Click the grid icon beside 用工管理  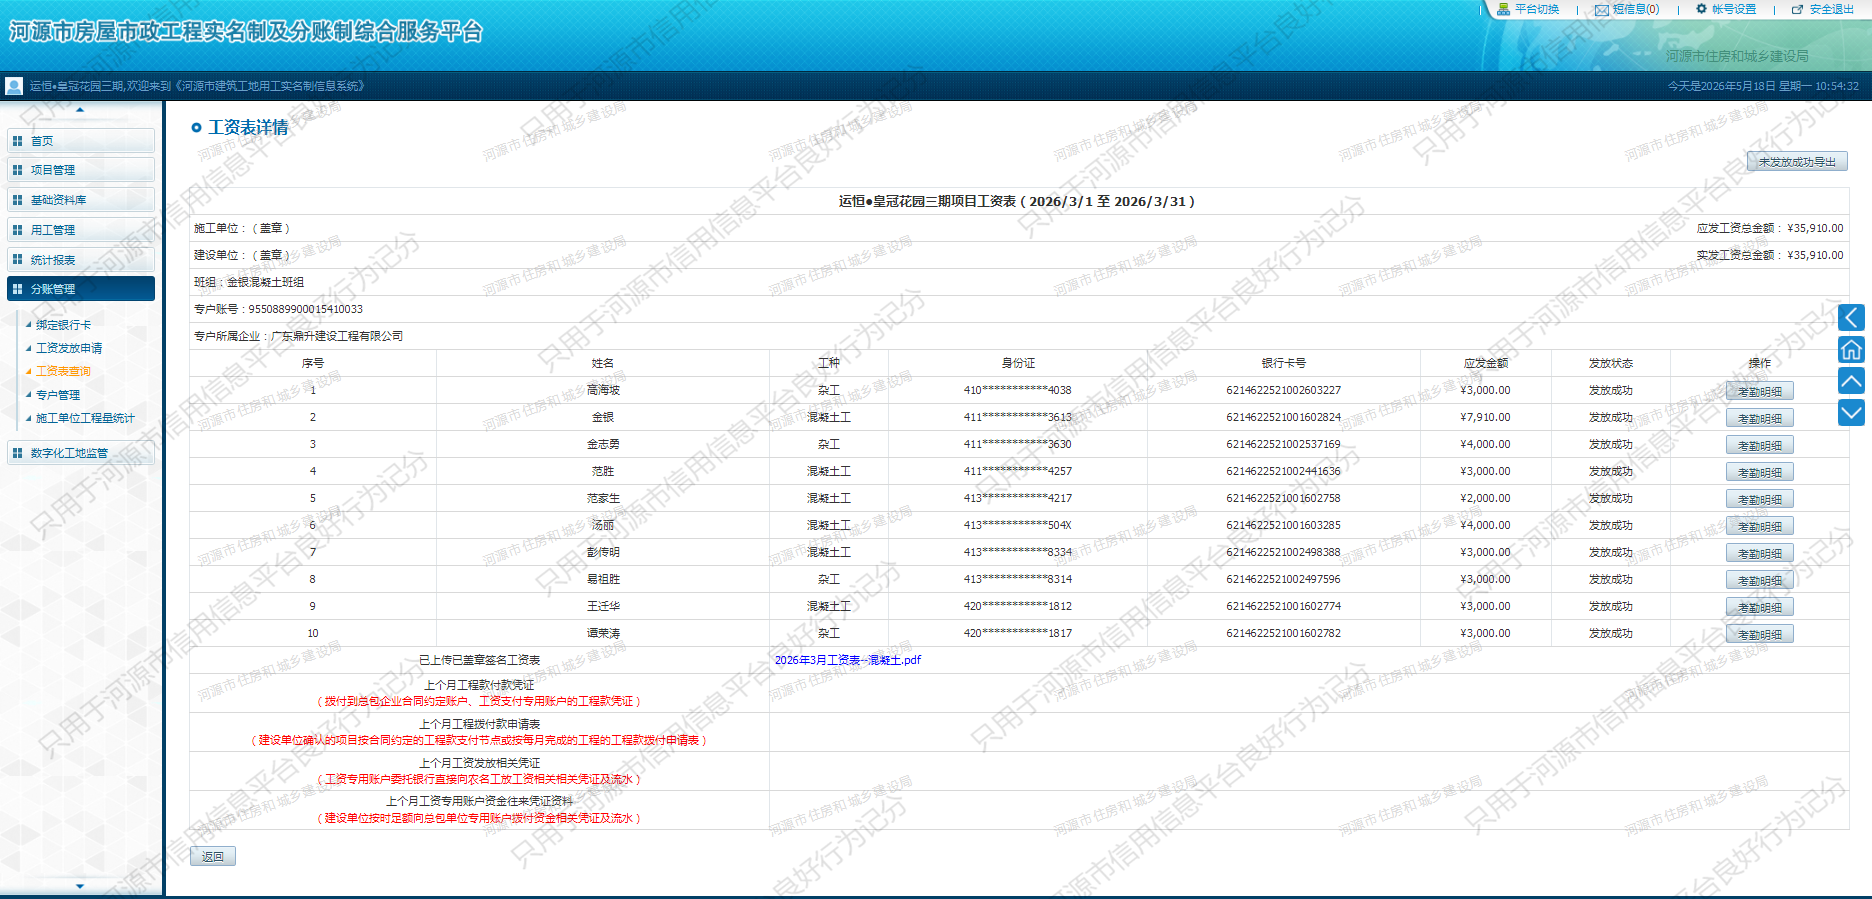[x=17, y=230]
